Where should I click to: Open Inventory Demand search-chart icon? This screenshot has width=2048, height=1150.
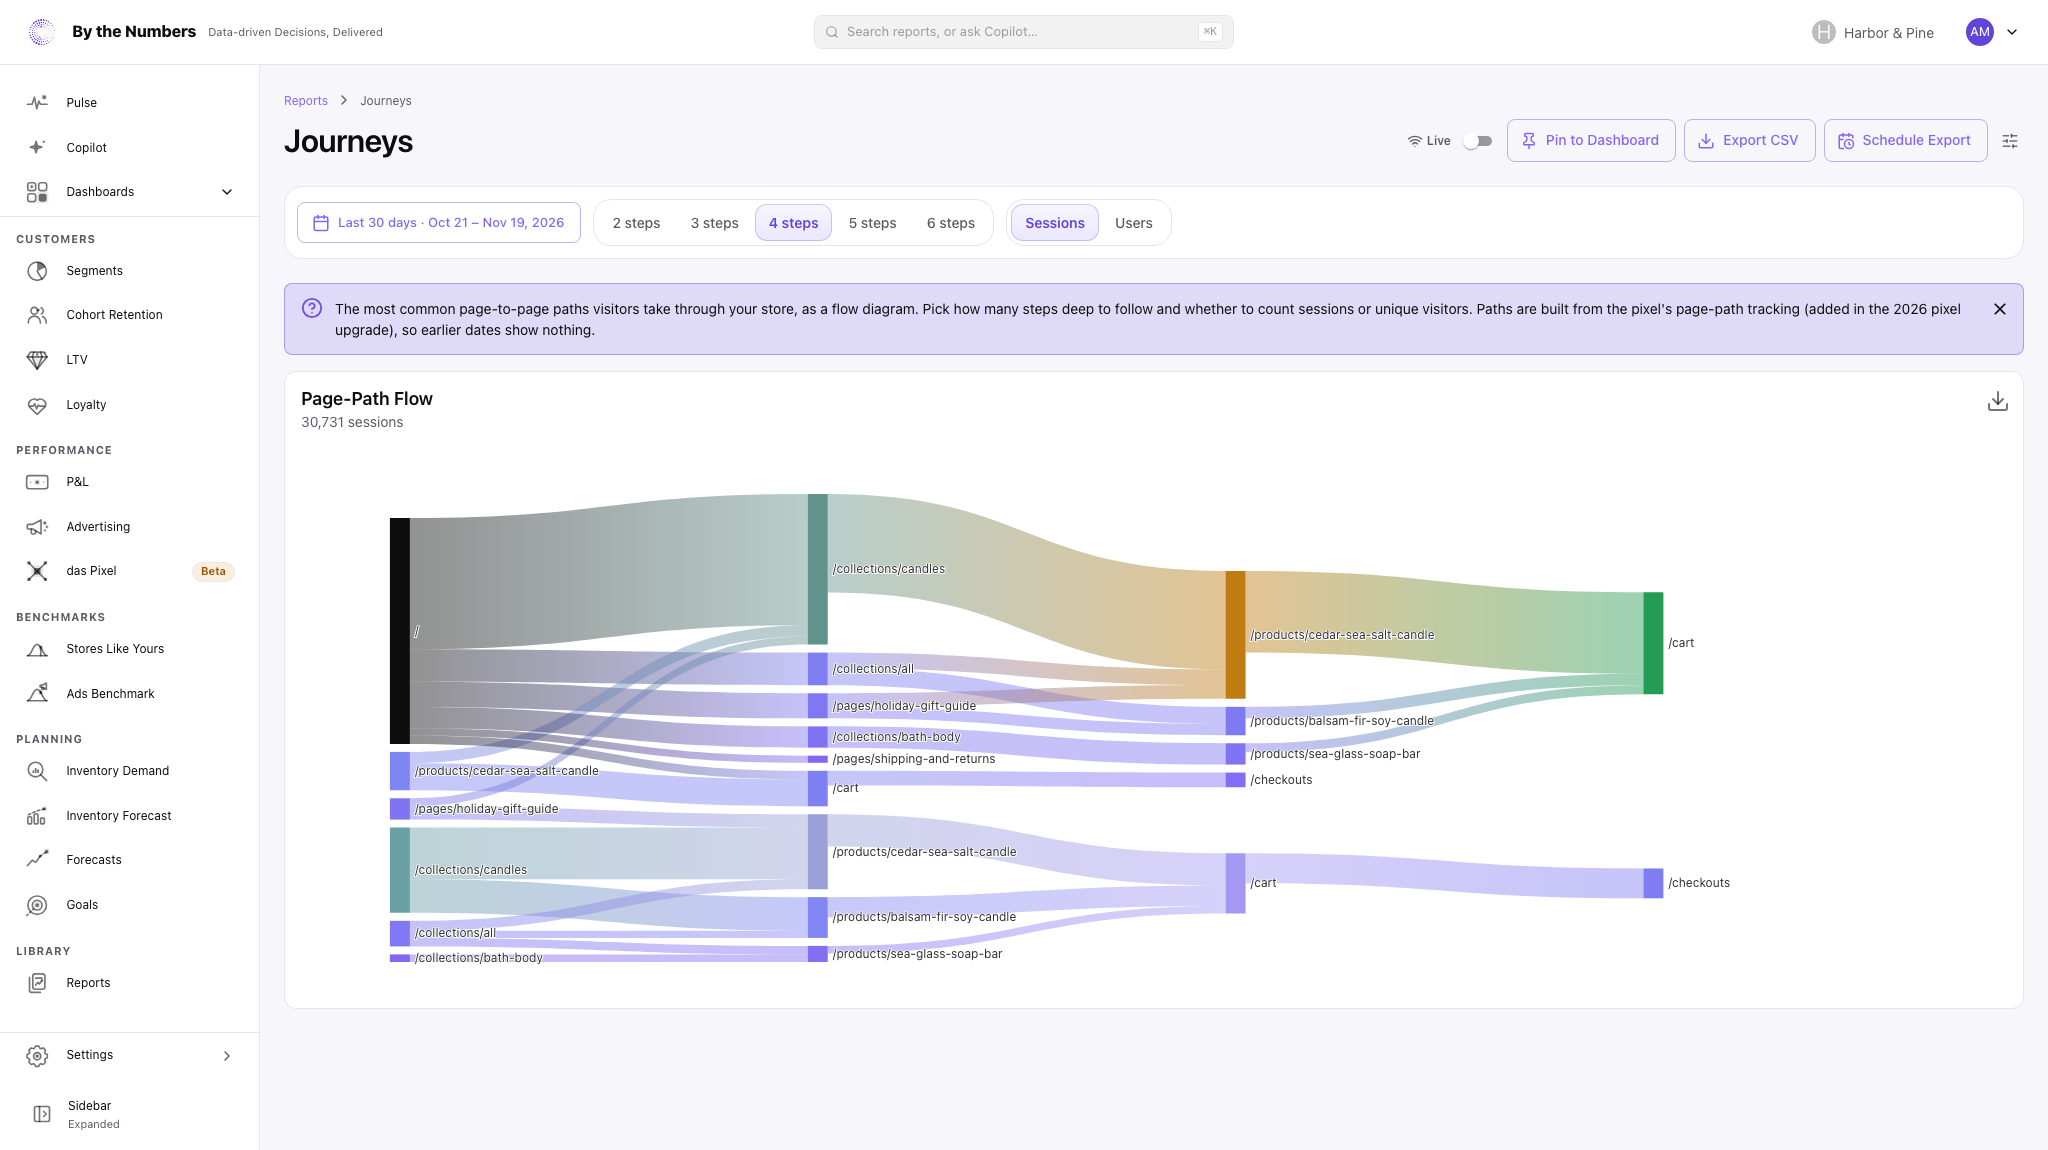pos(37,771)
